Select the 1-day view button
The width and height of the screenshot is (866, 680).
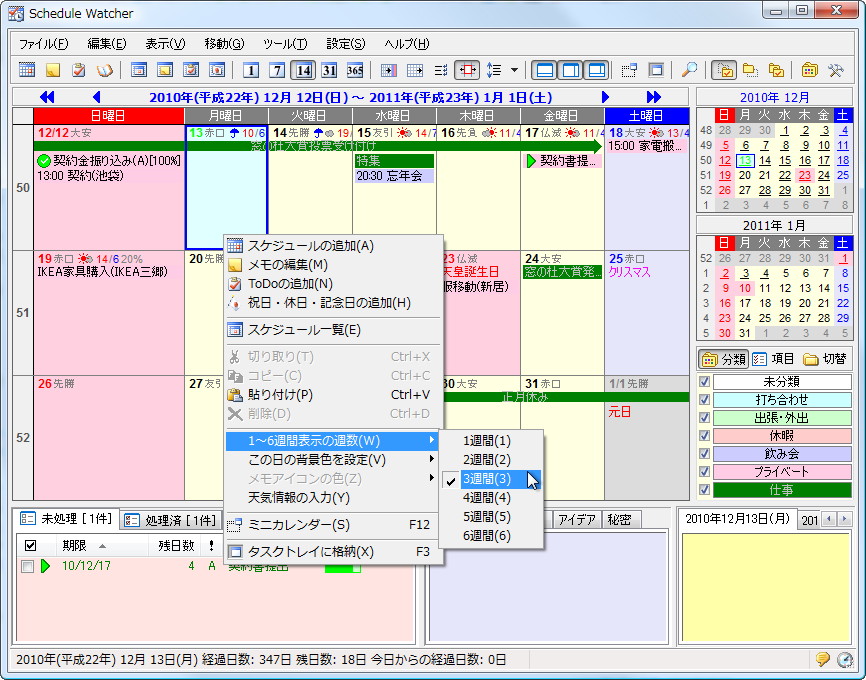pos(251,70)
